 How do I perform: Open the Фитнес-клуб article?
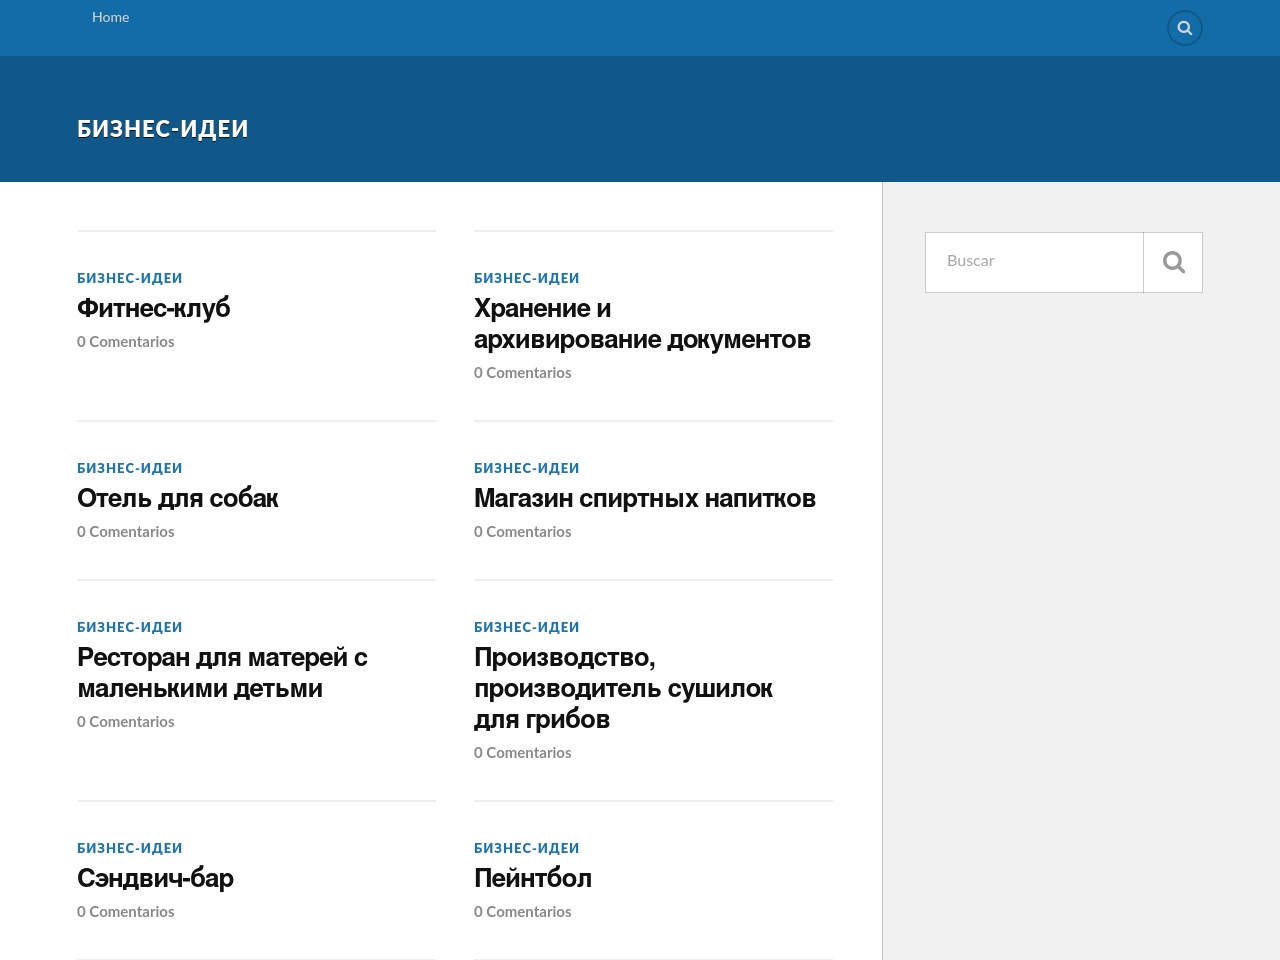tap(154, 308)
